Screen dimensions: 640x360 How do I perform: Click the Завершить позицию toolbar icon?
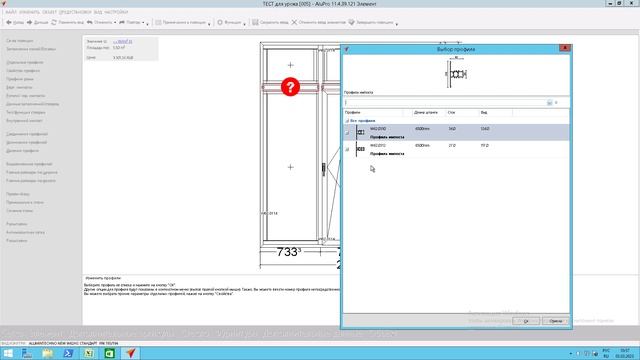tap(351, 22)
